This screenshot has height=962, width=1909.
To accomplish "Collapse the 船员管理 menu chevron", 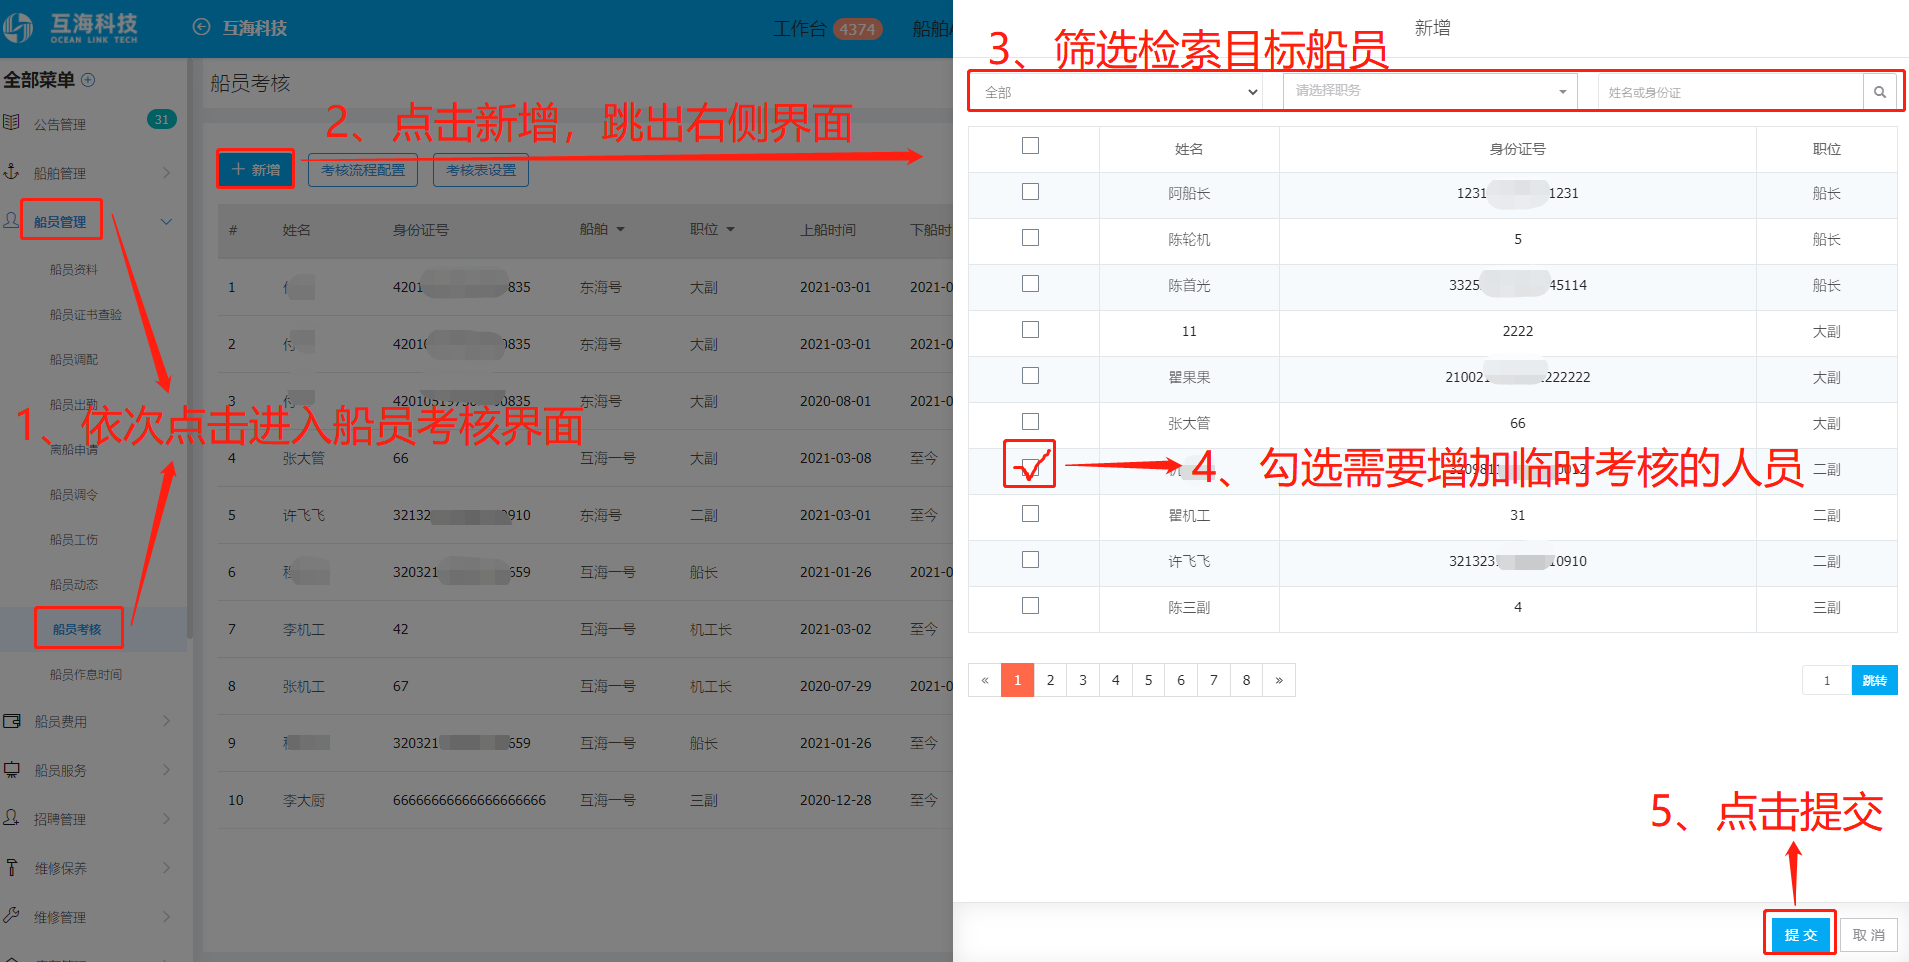I will 166,222.
